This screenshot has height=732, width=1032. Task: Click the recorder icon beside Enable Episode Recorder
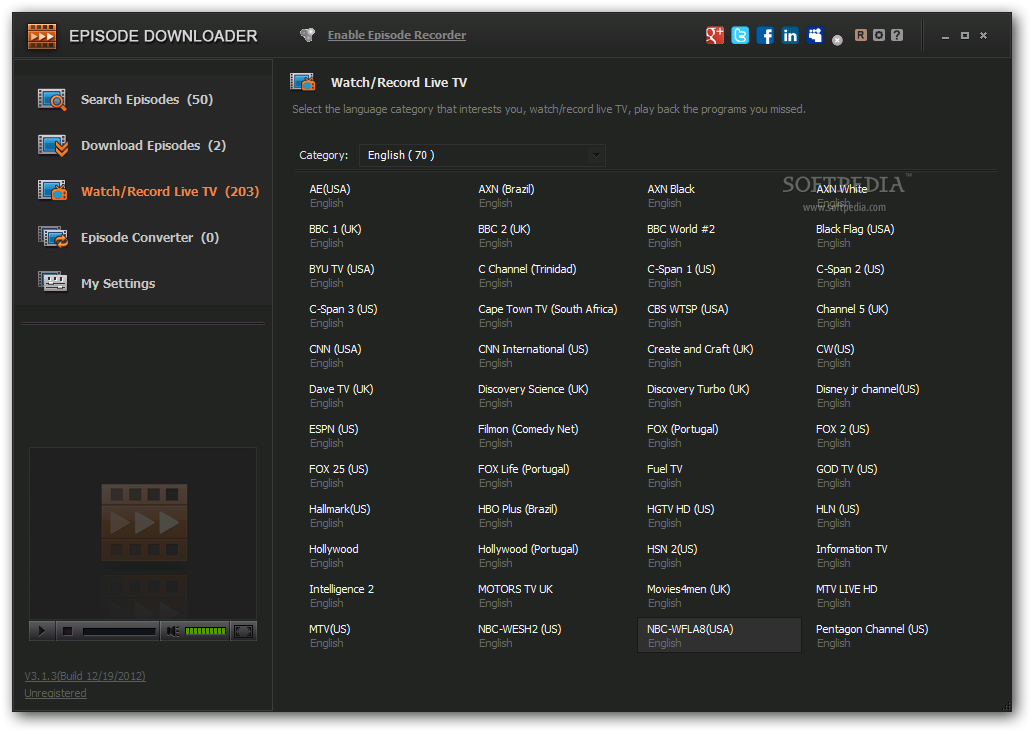coord(307,35)
